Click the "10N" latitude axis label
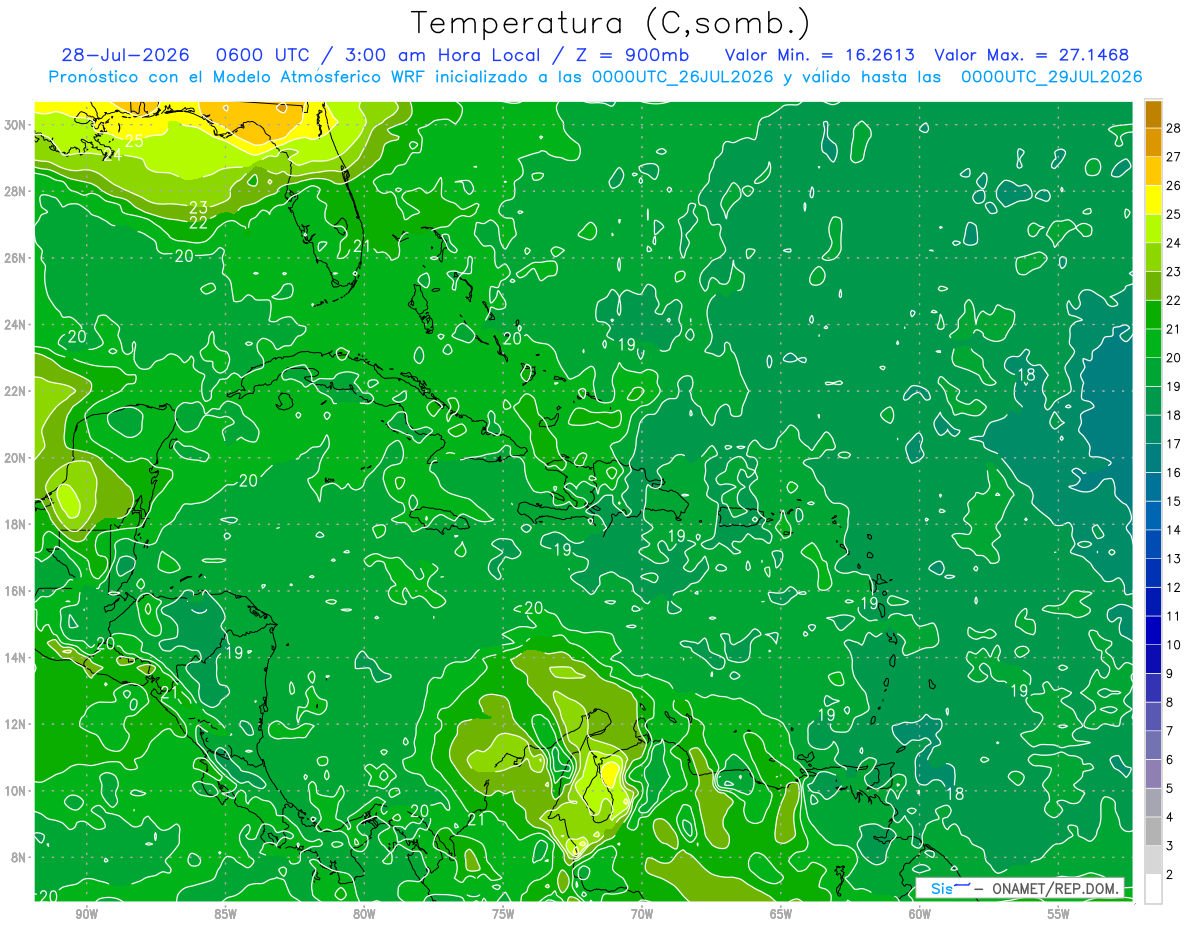The width and height of the screenshot is (1200, 927). pyautogui.click(x=16, y=791)
